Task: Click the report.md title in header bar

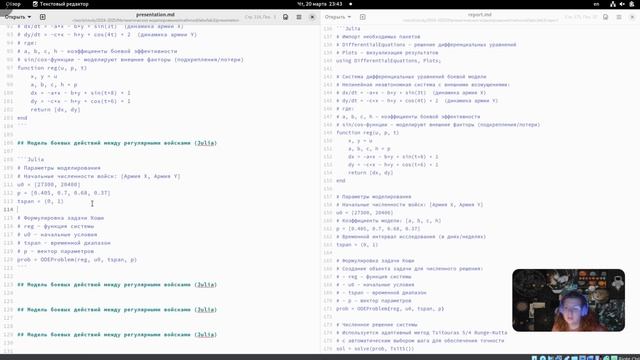Action: [480, 15]
